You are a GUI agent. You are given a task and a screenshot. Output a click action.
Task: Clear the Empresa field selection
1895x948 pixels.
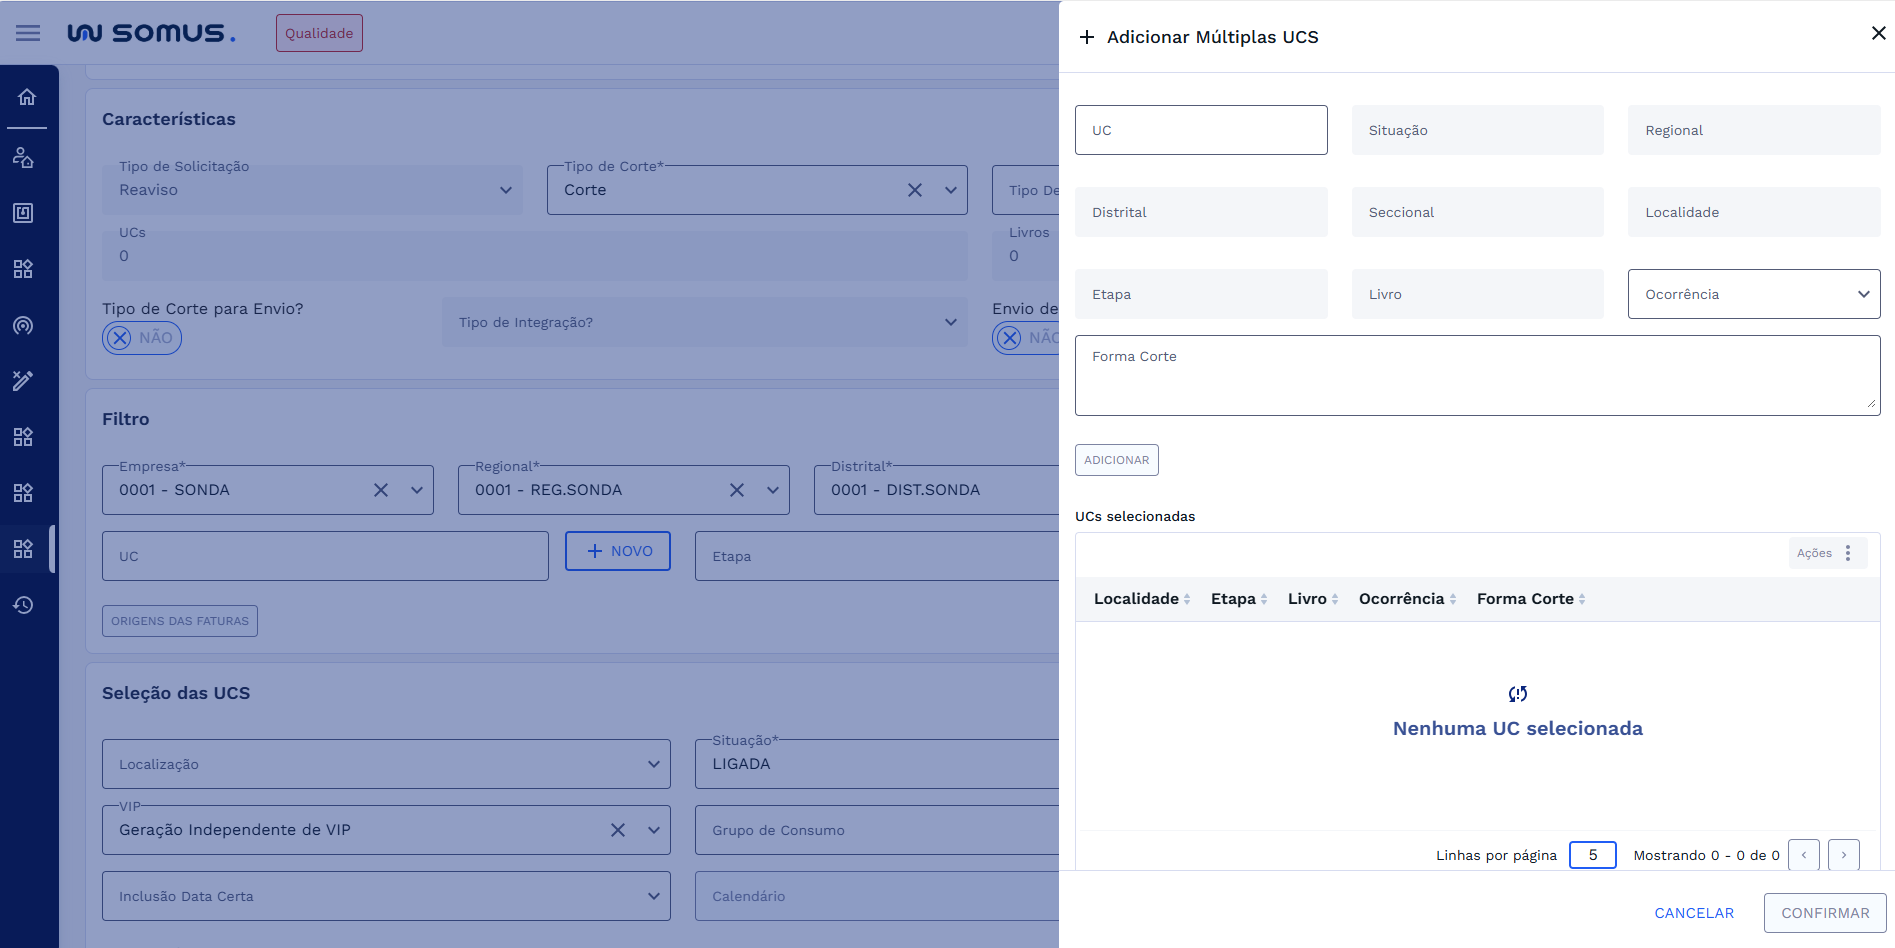[381, 490]
